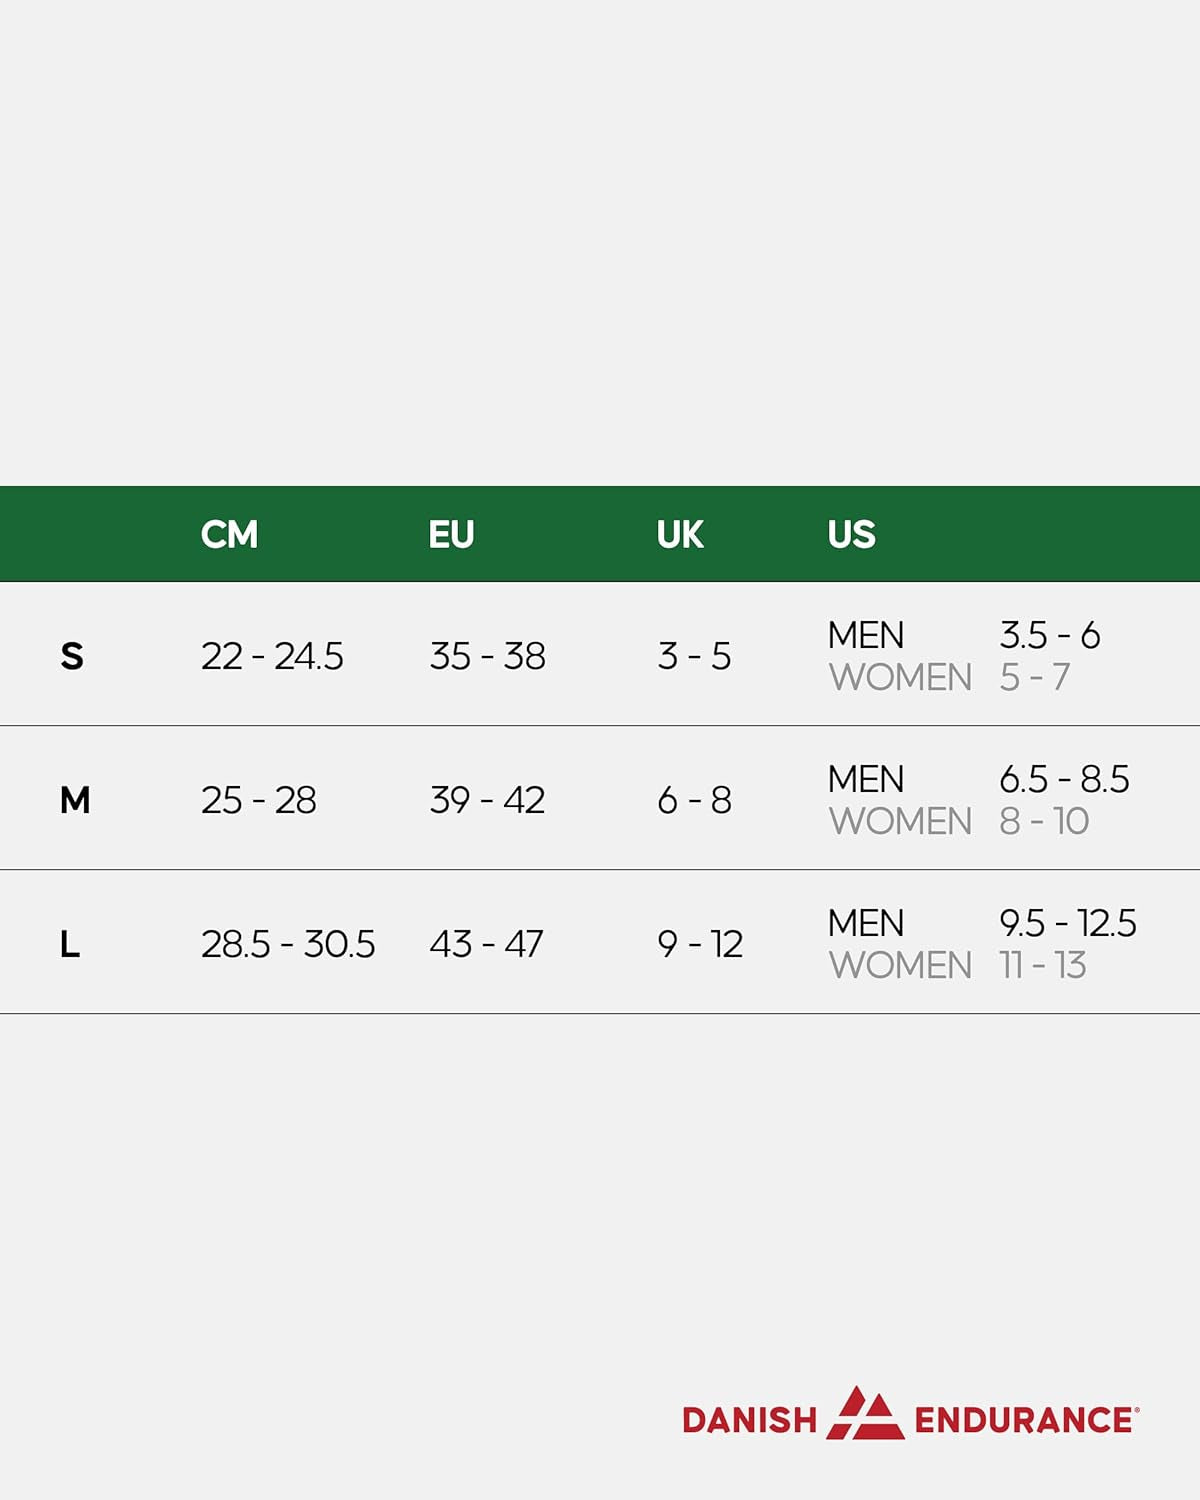Select the EU 35 - 38 value

(487, 656)
